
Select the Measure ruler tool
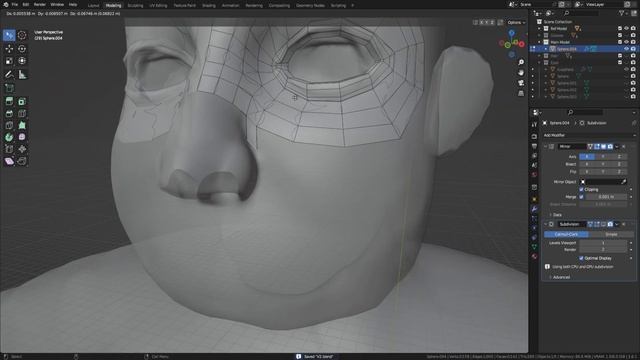22,74
